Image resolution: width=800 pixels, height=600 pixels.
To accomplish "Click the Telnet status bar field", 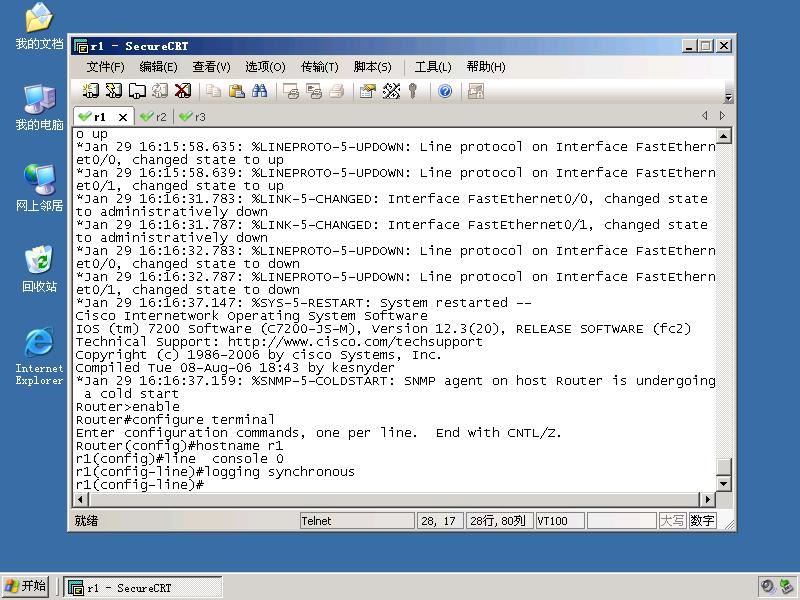I will 357,521.
